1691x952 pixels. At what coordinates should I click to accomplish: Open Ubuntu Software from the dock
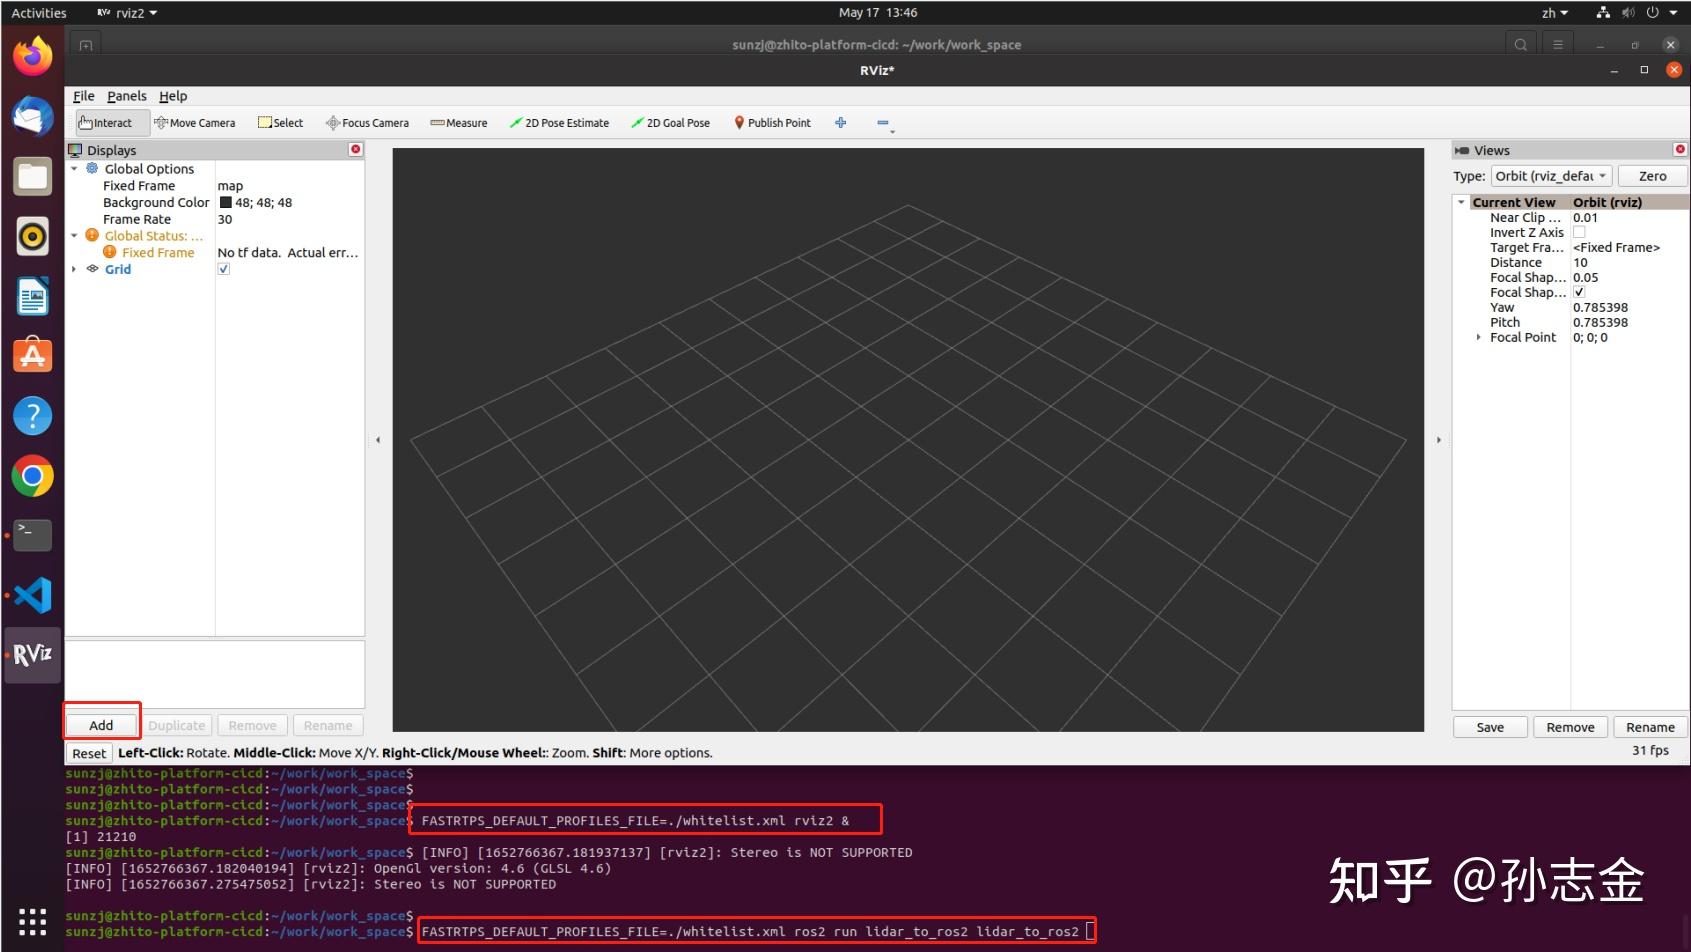[x=33, y=356]
